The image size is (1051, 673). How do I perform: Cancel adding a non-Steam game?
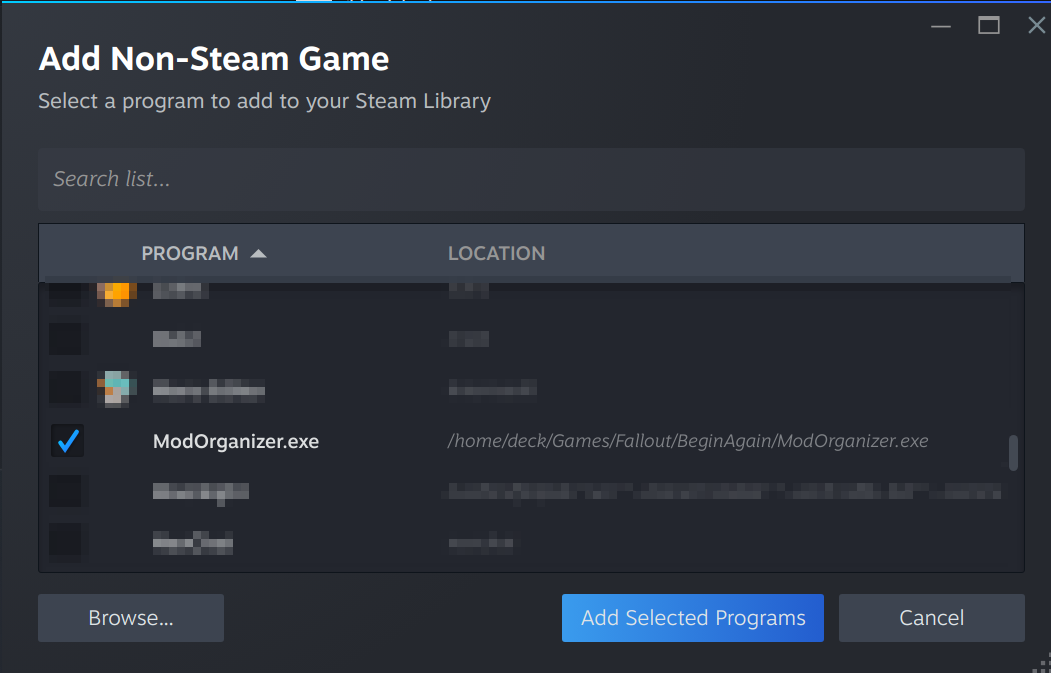(931, 618)
